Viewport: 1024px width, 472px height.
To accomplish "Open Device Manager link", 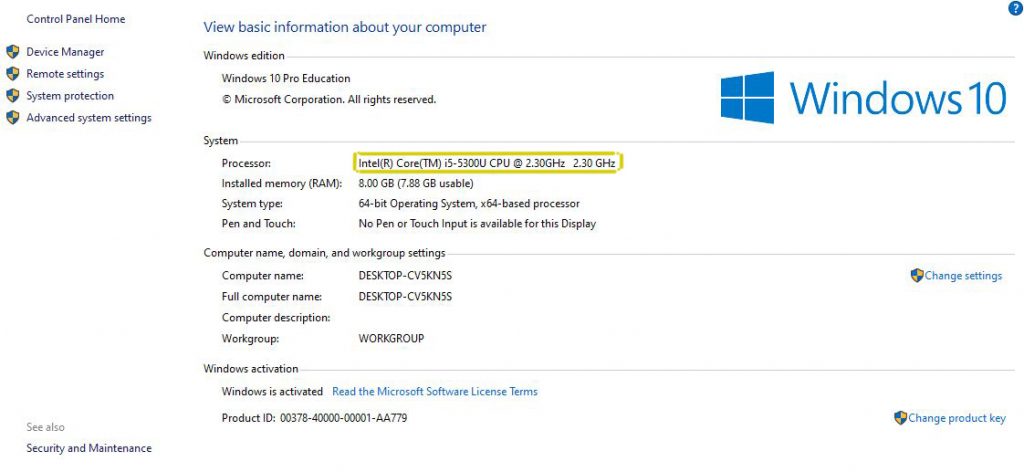I will pos(65,52).
